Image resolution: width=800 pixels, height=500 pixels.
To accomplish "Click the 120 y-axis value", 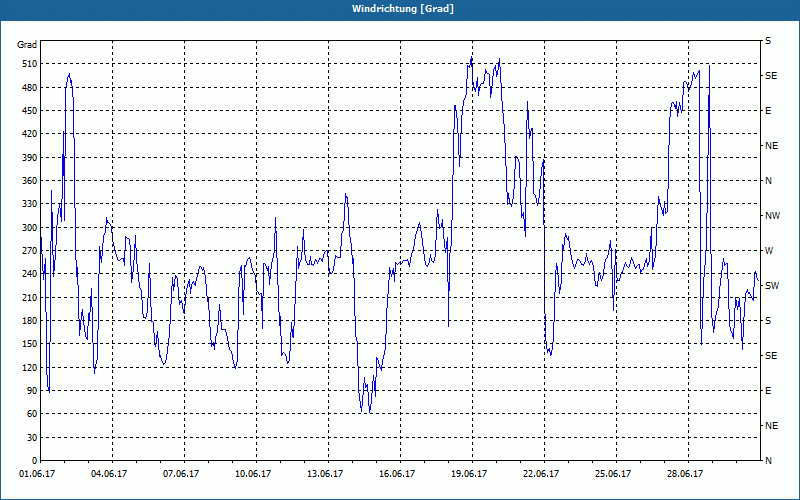I will coord(30,367).
